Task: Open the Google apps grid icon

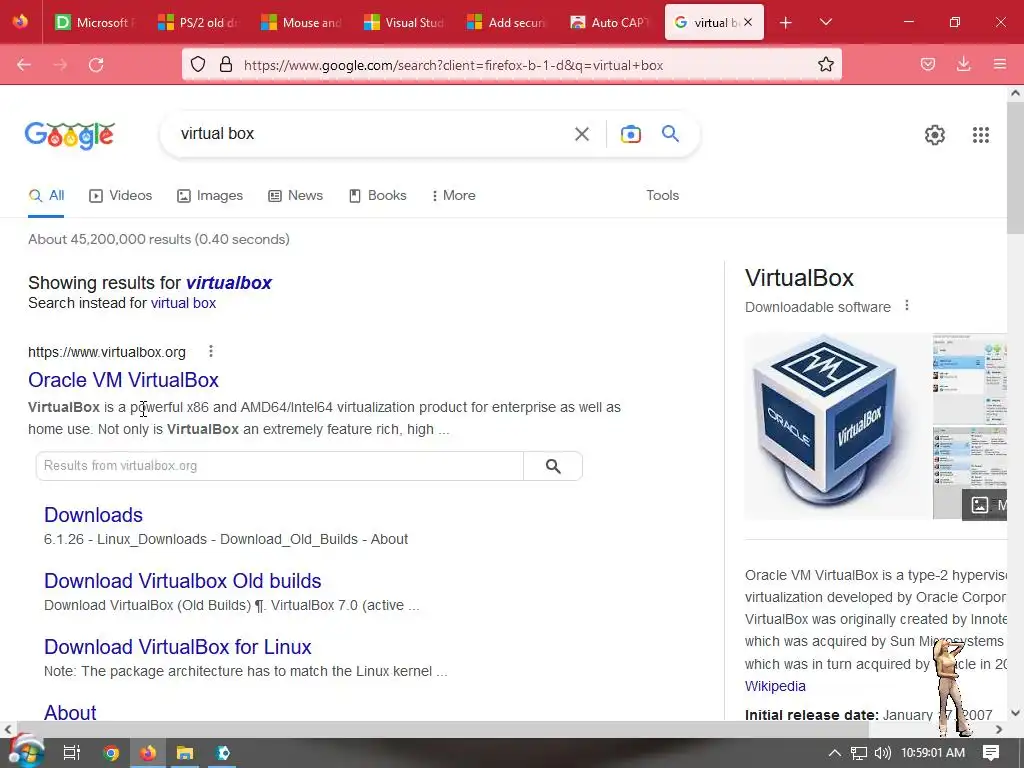Action: coord(980,135)
